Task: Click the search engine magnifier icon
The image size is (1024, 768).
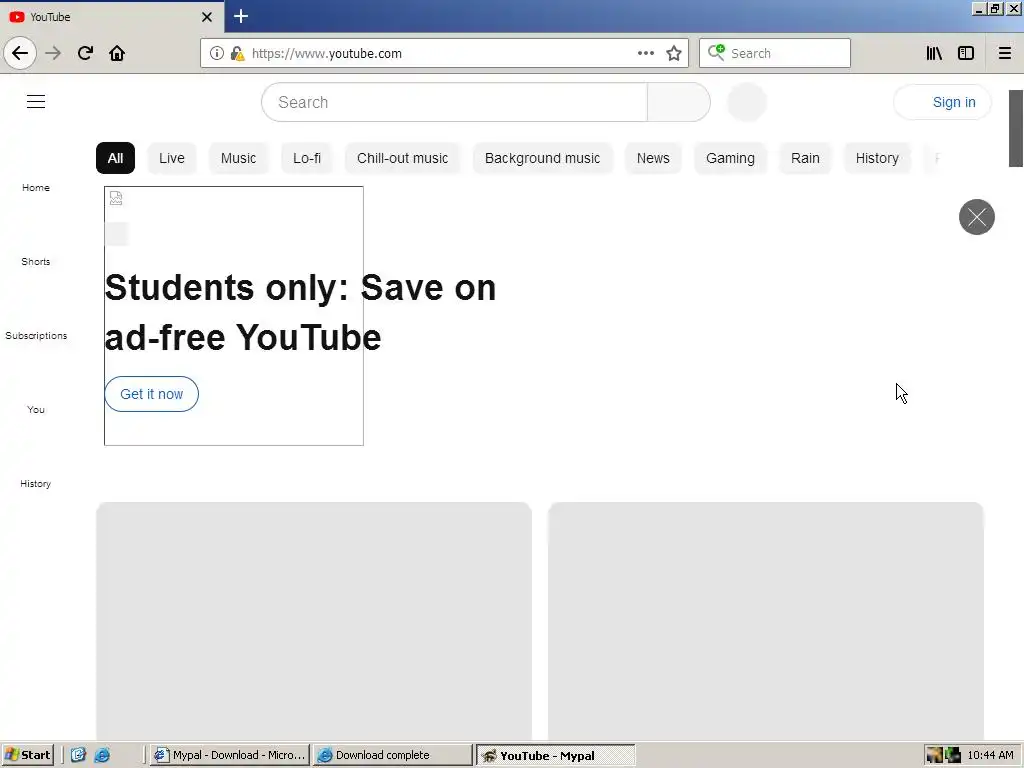Action: pos(716,52)
